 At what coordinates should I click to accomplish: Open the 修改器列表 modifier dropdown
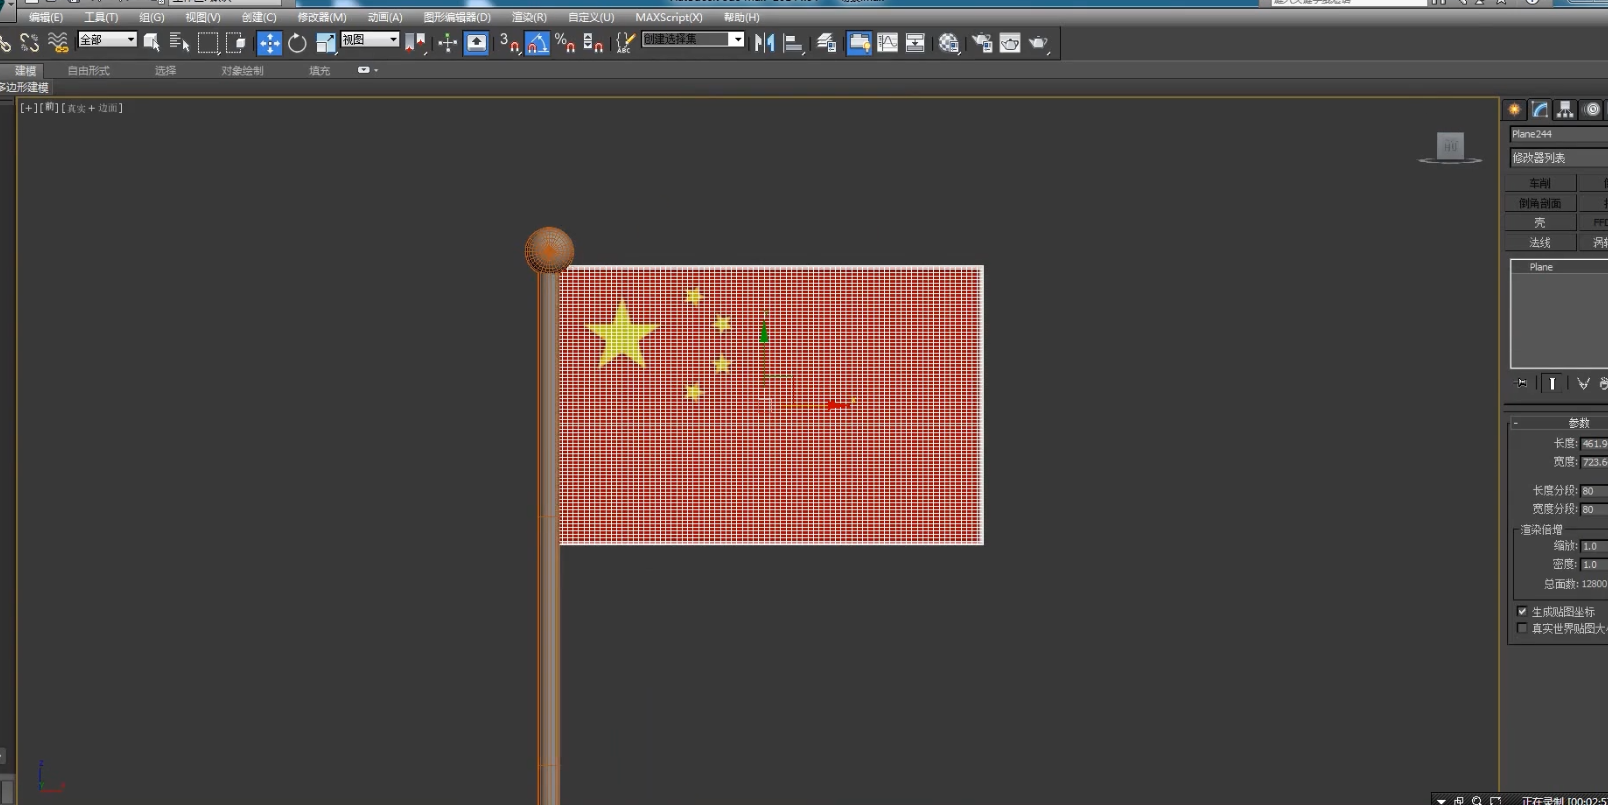coord(1559,158)
